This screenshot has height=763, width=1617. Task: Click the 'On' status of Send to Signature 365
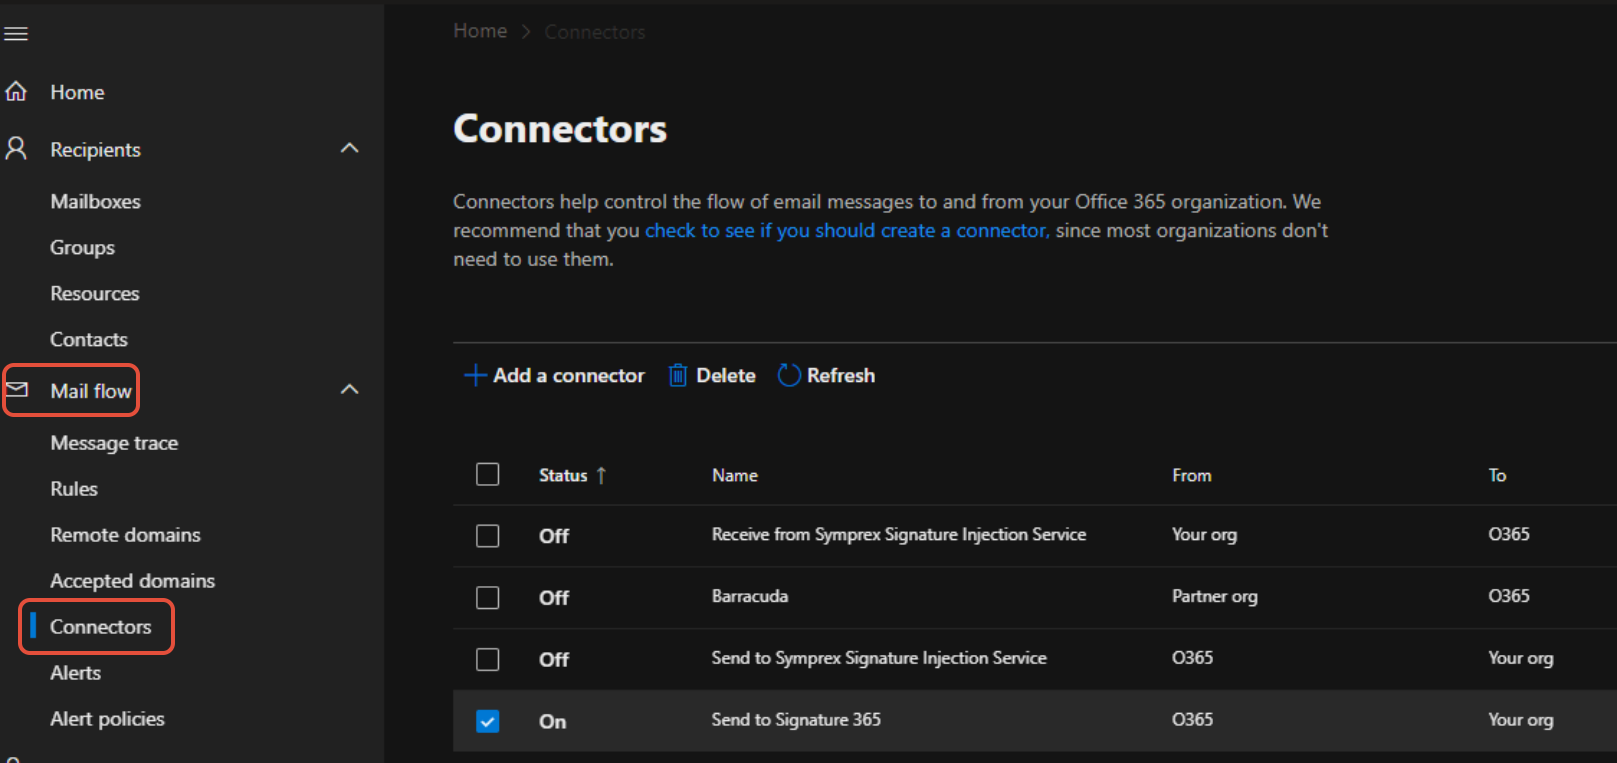pyautogui.click(x=553, y=721)
